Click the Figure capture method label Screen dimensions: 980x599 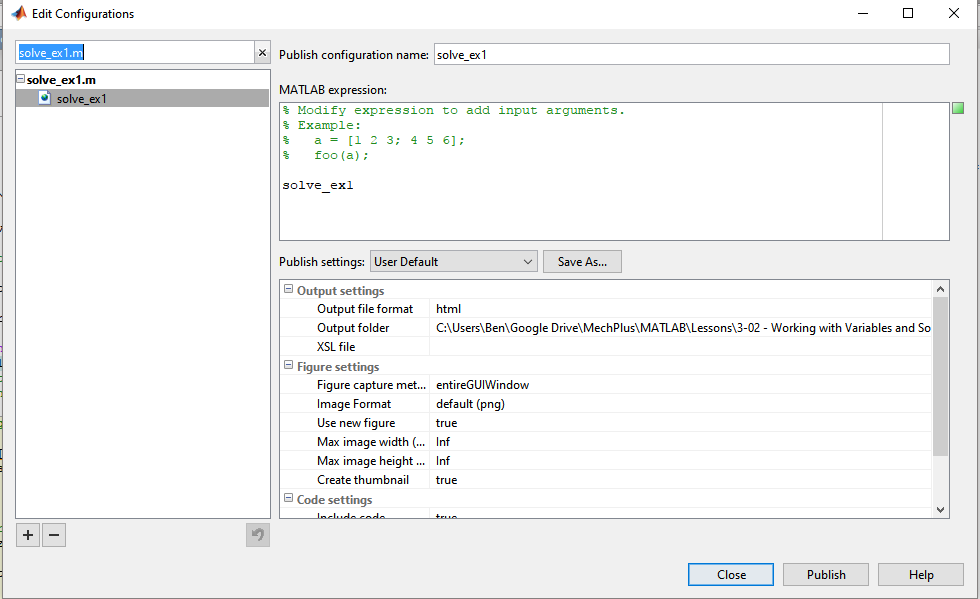click(x=371, y=385)
